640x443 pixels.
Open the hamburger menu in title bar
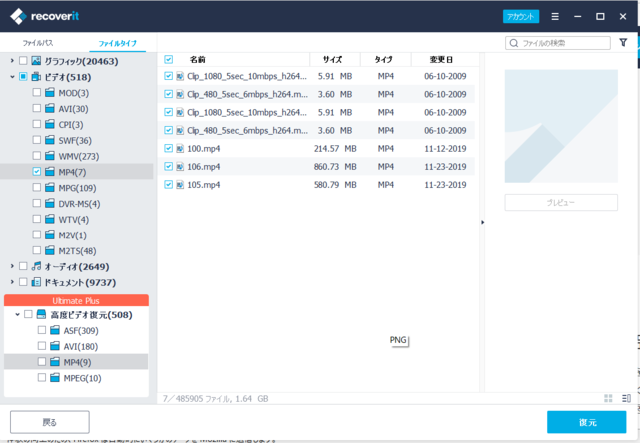pyautogui.click(x=555, y=17)
